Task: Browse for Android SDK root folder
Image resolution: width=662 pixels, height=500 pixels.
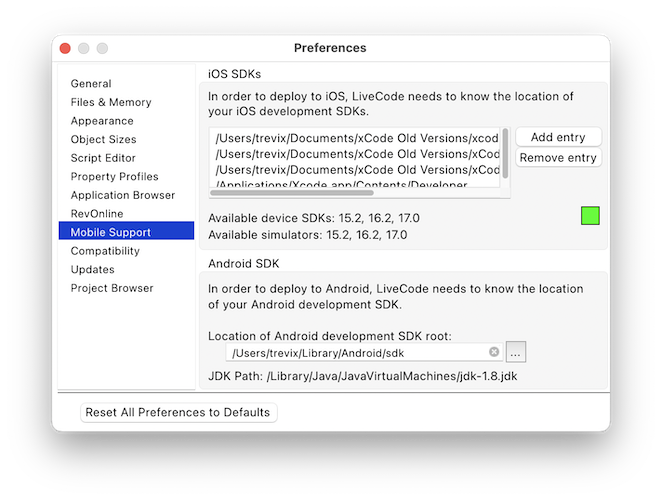Action: point(515,352)
